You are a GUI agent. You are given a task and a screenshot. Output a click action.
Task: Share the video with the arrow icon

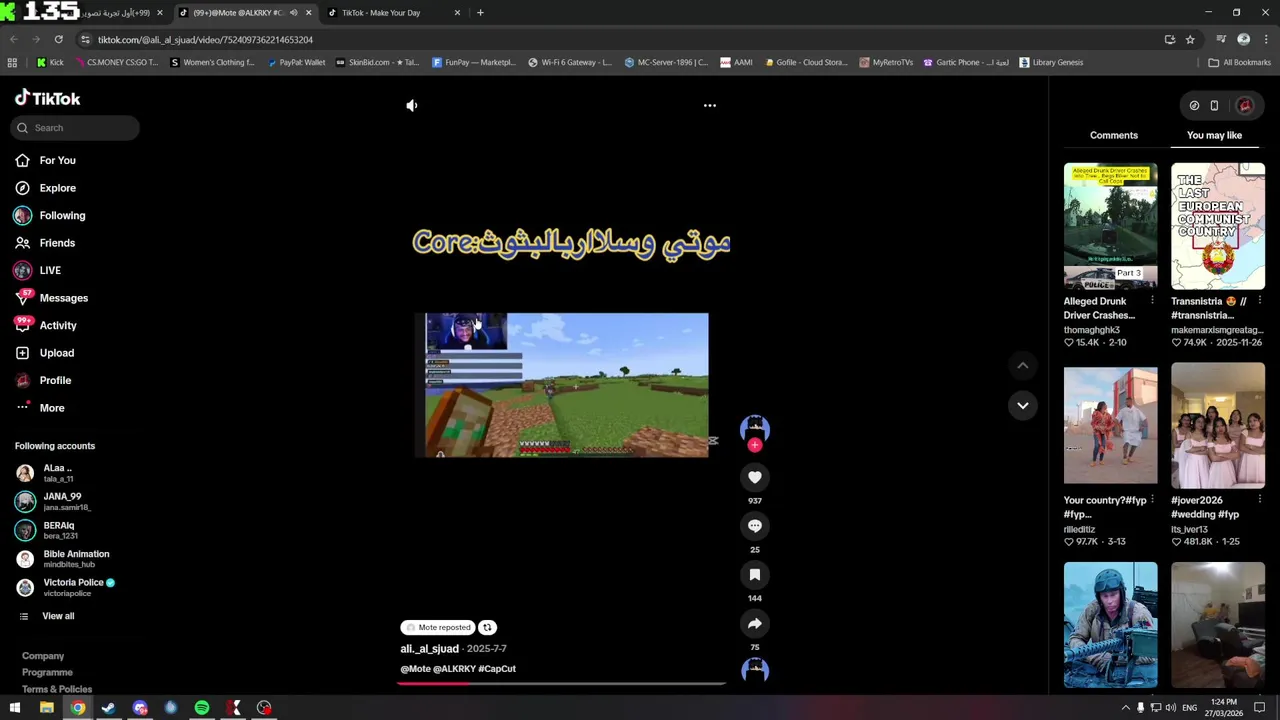pyautogui.click(x=755, y=624)
